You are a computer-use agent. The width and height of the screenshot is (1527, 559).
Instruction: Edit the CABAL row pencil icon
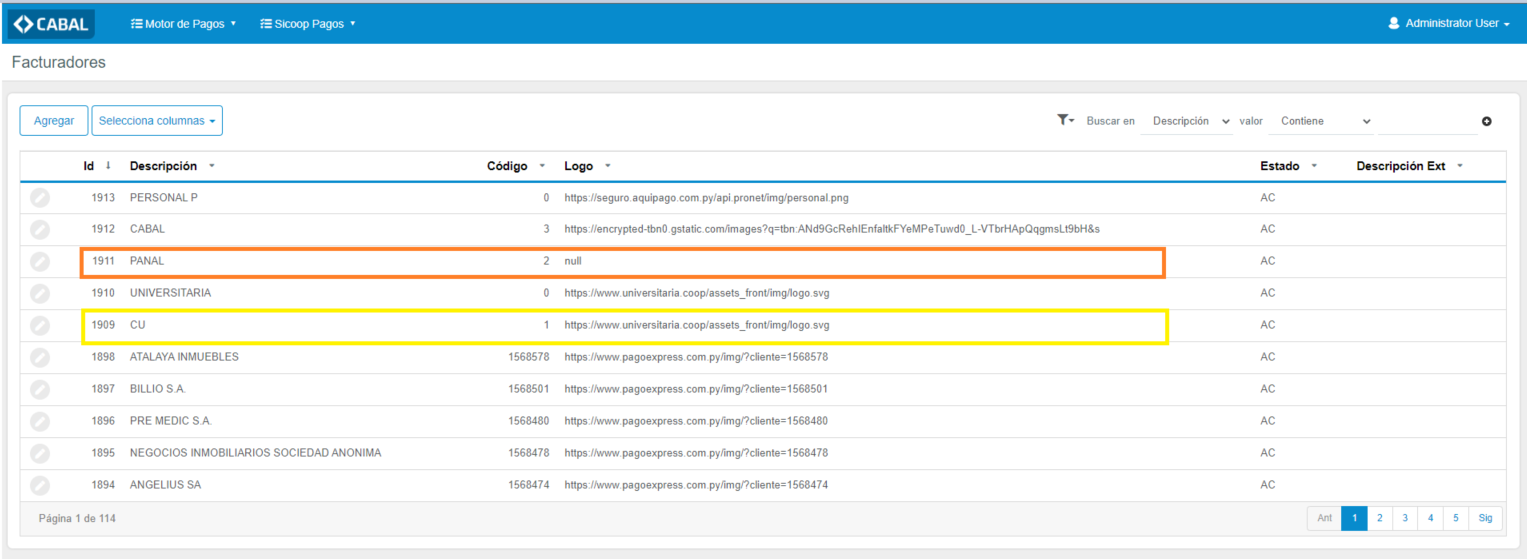pos(40,230)
